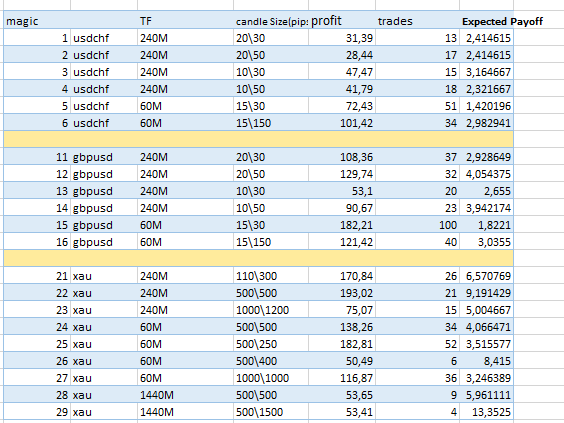Click expected payoff 8,415
The width and height of the screenshot is (564, 423).
pyautogui.click(x=486, y=361)
